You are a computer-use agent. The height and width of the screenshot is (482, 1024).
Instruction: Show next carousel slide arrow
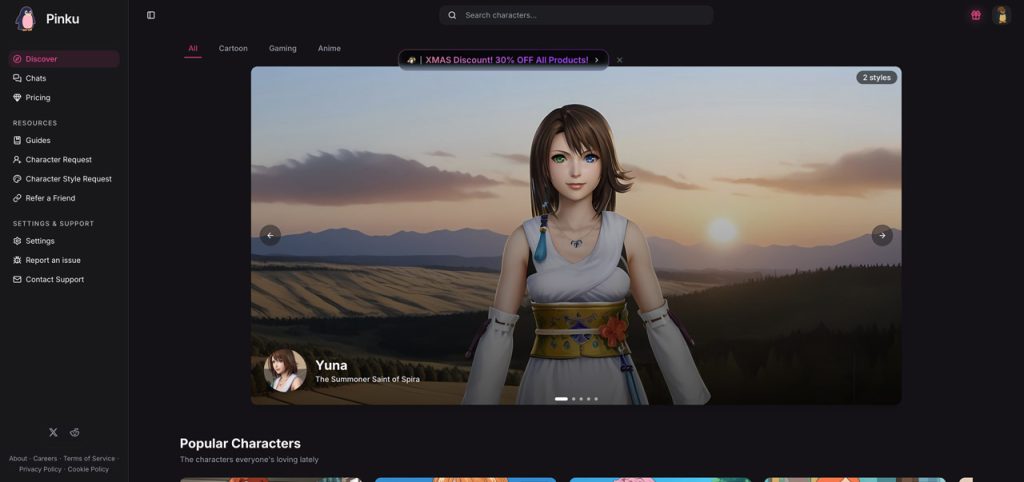point(881,235)
